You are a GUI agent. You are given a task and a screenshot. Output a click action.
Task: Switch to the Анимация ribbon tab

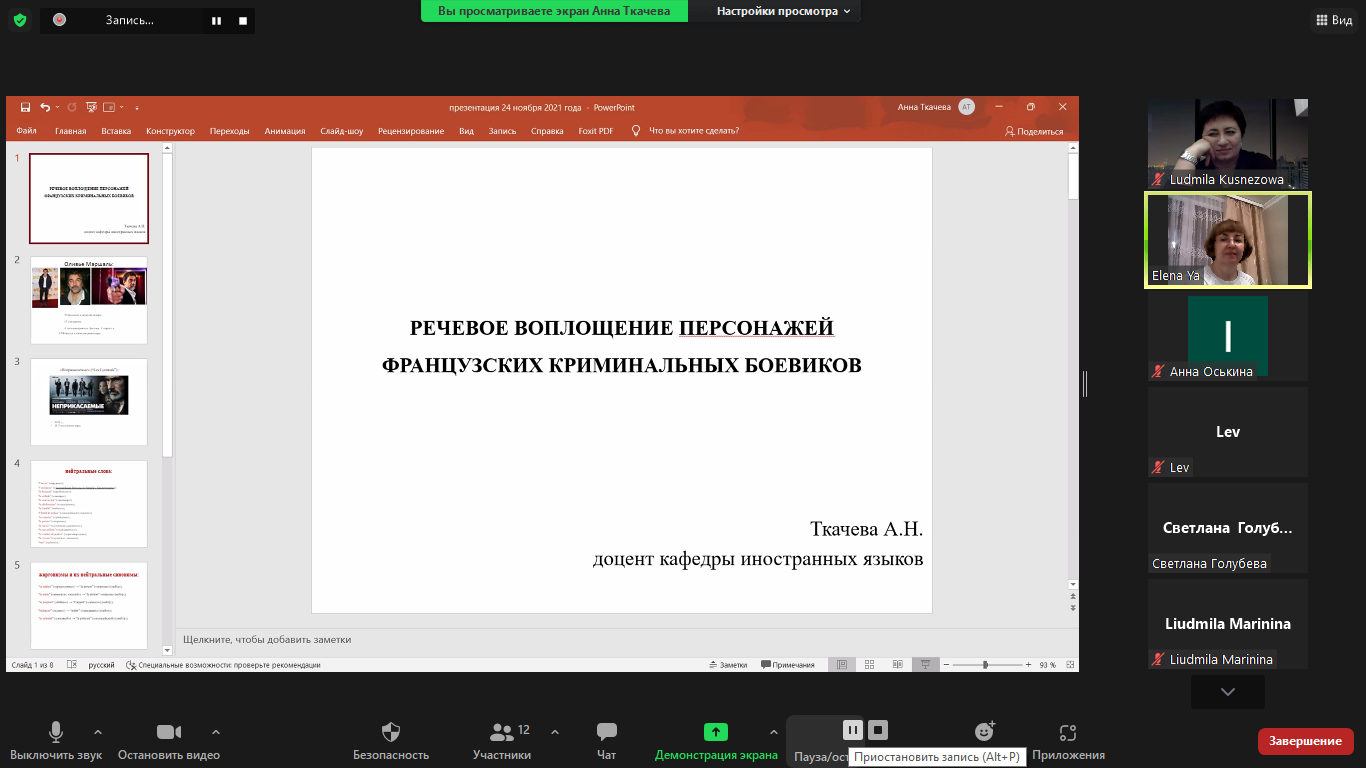[x=285, y=131]
